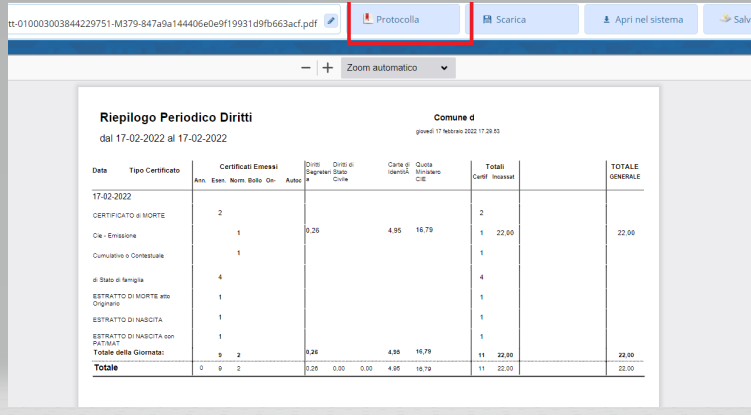Click the CERTIFICATO di MORTE row label

click(x=129, y=215)
